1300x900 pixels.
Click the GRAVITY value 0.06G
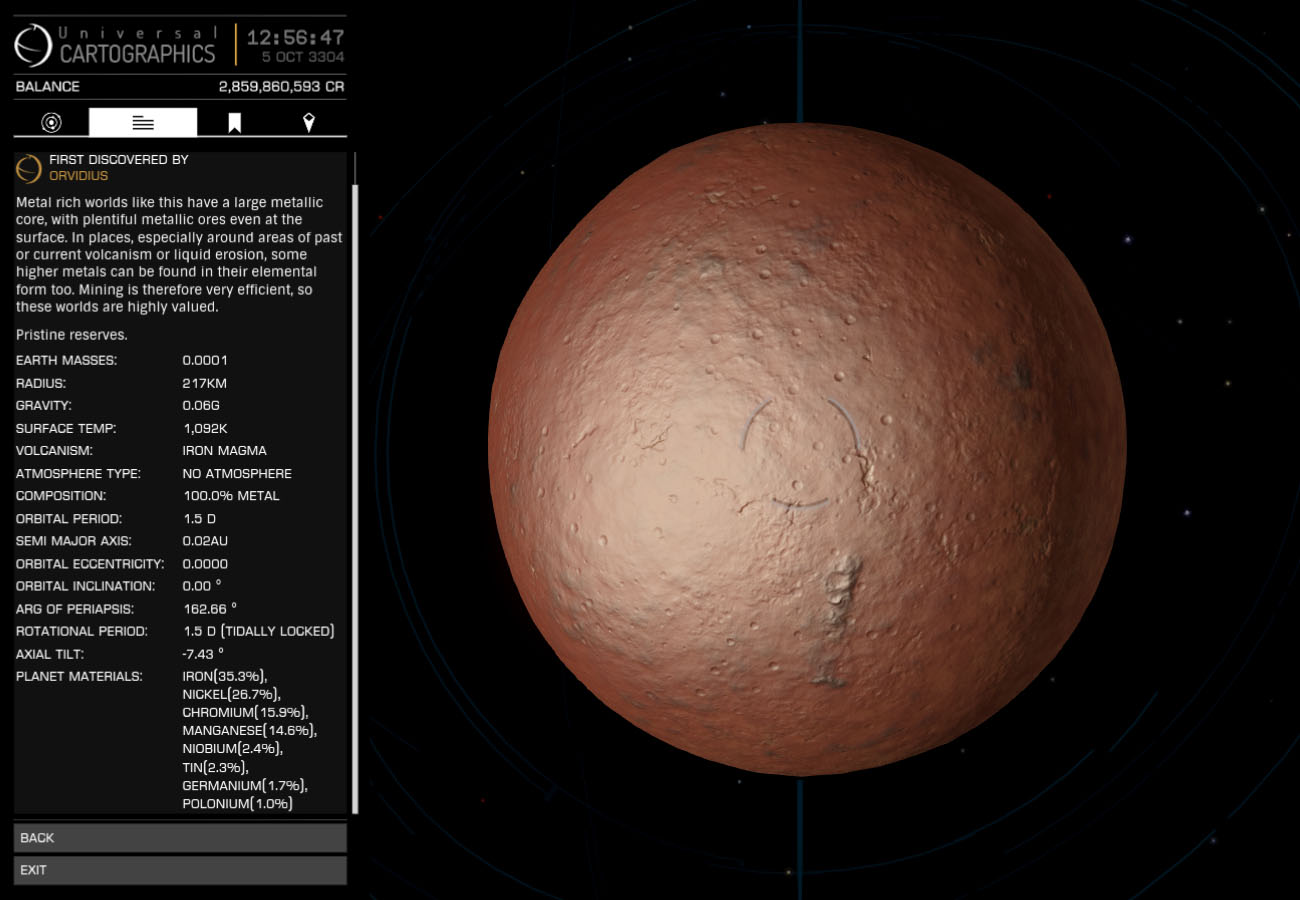[x=201, y=406]
